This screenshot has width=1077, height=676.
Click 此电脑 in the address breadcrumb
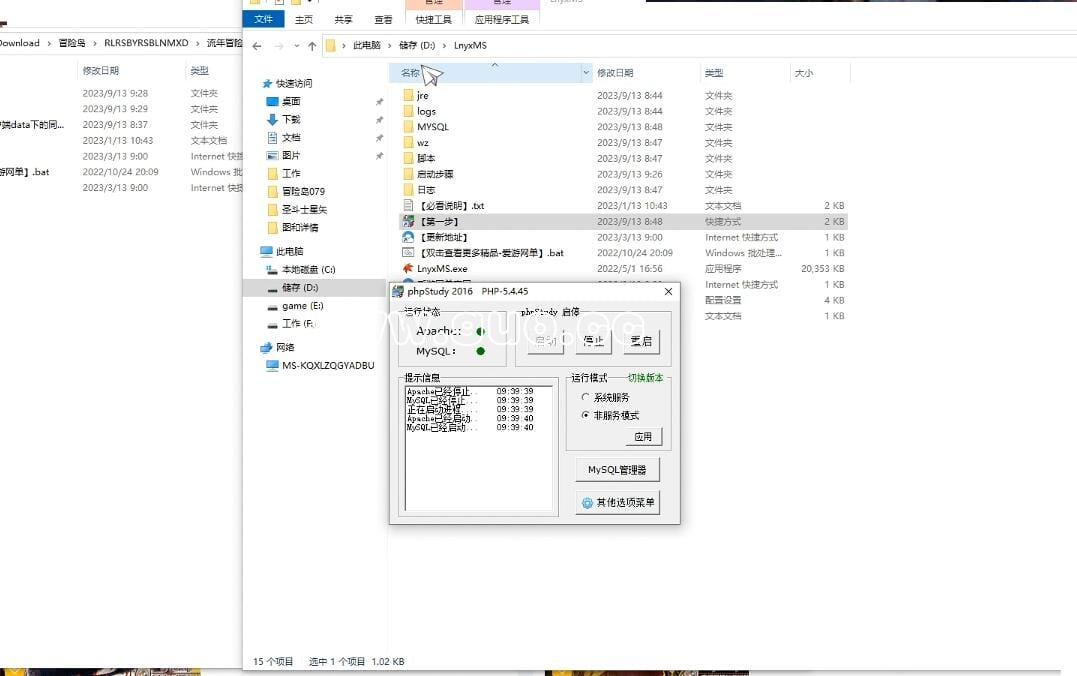(x=366, y=45)
